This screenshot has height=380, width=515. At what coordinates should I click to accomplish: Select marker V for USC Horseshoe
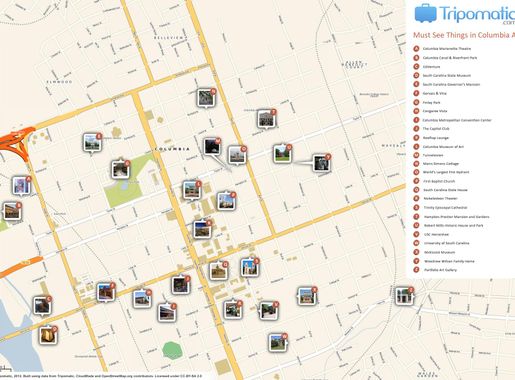268,311
